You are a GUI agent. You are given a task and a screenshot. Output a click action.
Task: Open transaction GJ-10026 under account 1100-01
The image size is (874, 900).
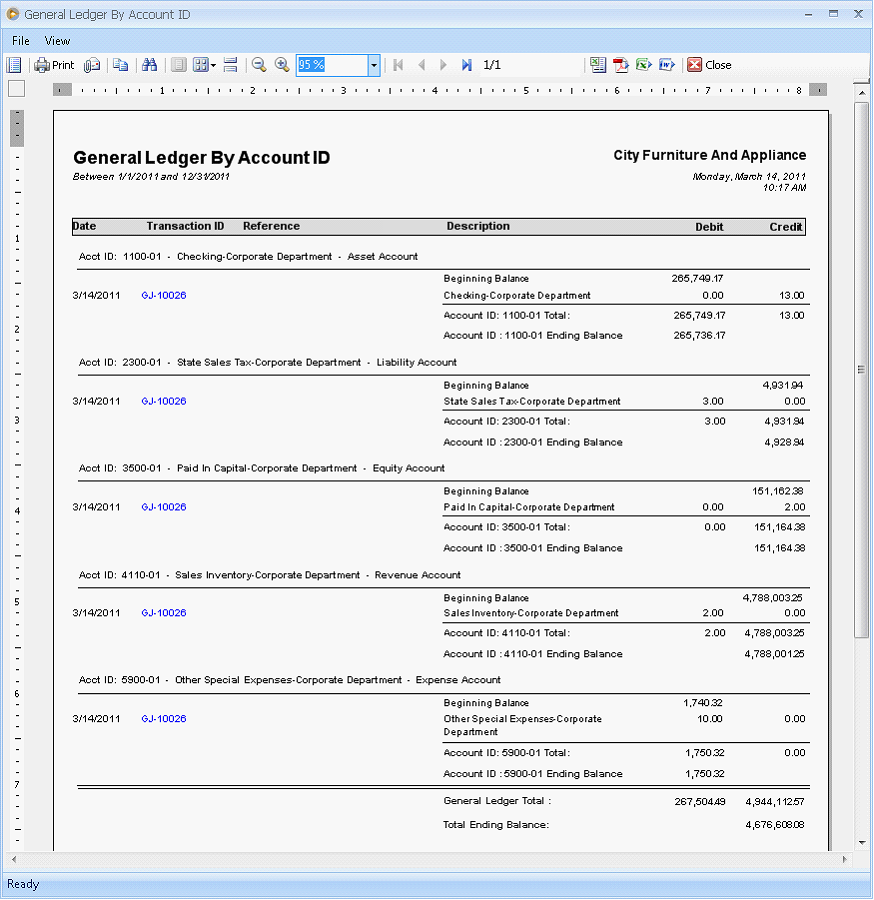(x=163, y=296)
